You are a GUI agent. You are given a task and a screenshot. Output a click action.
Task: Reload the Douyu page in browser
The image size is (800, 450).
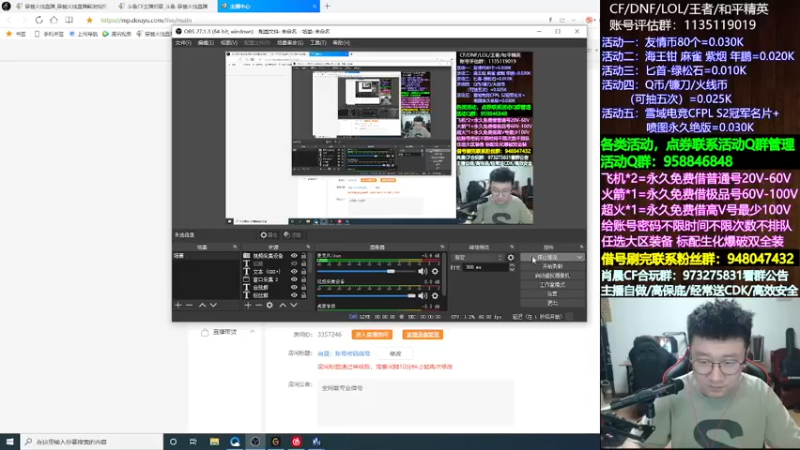39,20
